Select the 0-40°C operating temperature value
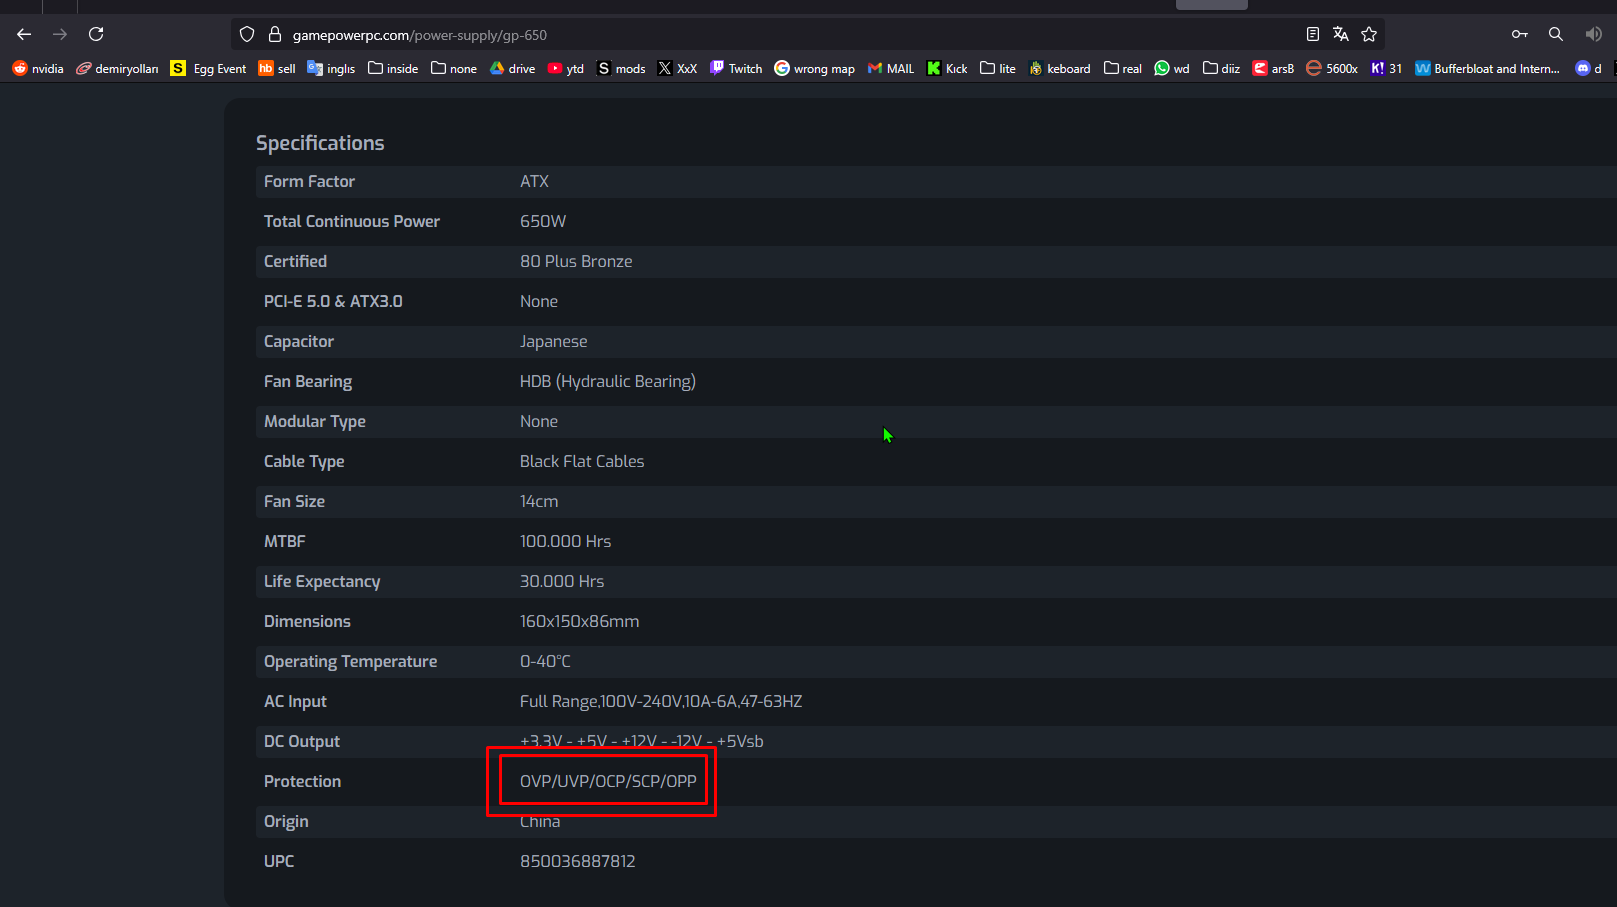 [x=545, y=661]
